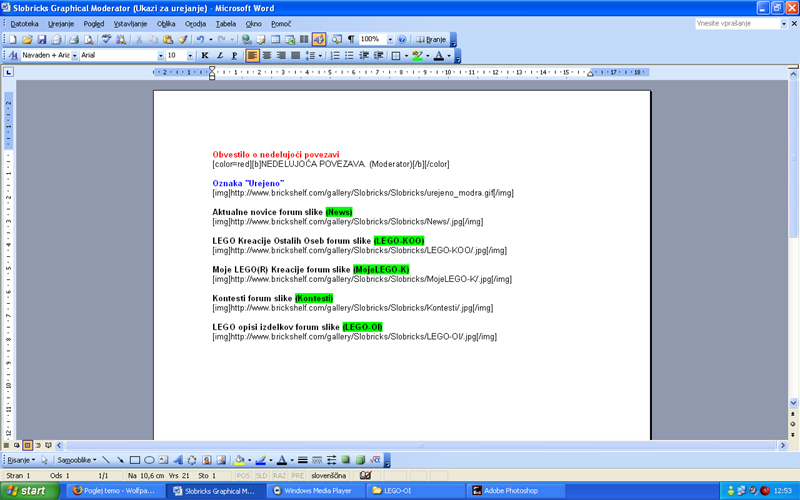The image size is (800, 500).
Task: Switch to Windows Media Player taskbar button
Action: pyautogui.click(x=316, y=490)
